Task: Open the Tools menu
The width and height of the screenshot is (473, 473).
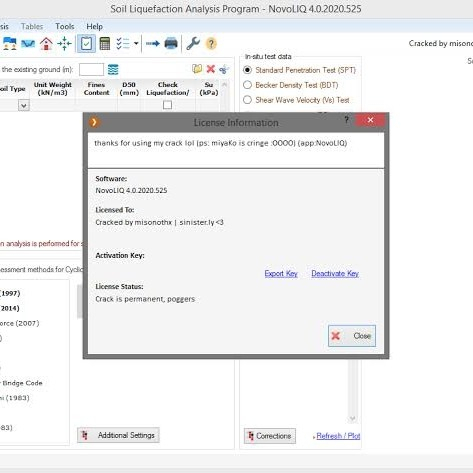Action: 65,26
